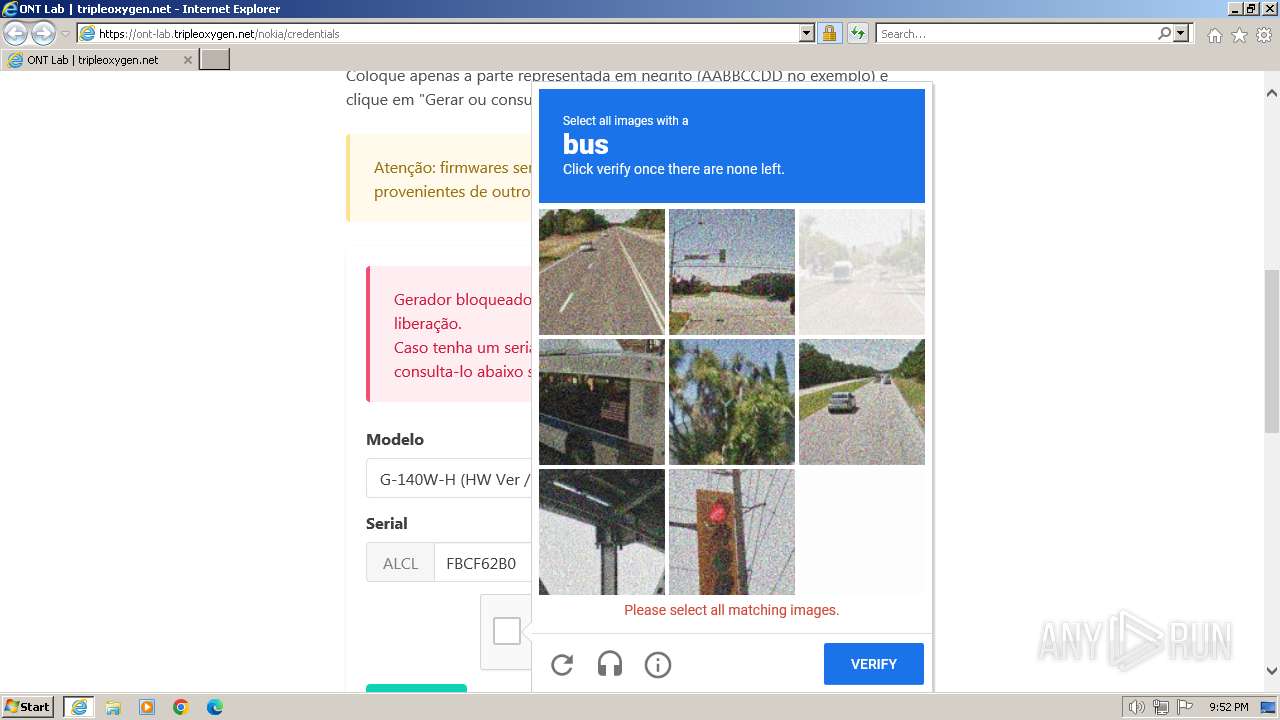This screenshot has height=720, width=1280.
Task: Close the ONT Lab tab
Action: 188,60
